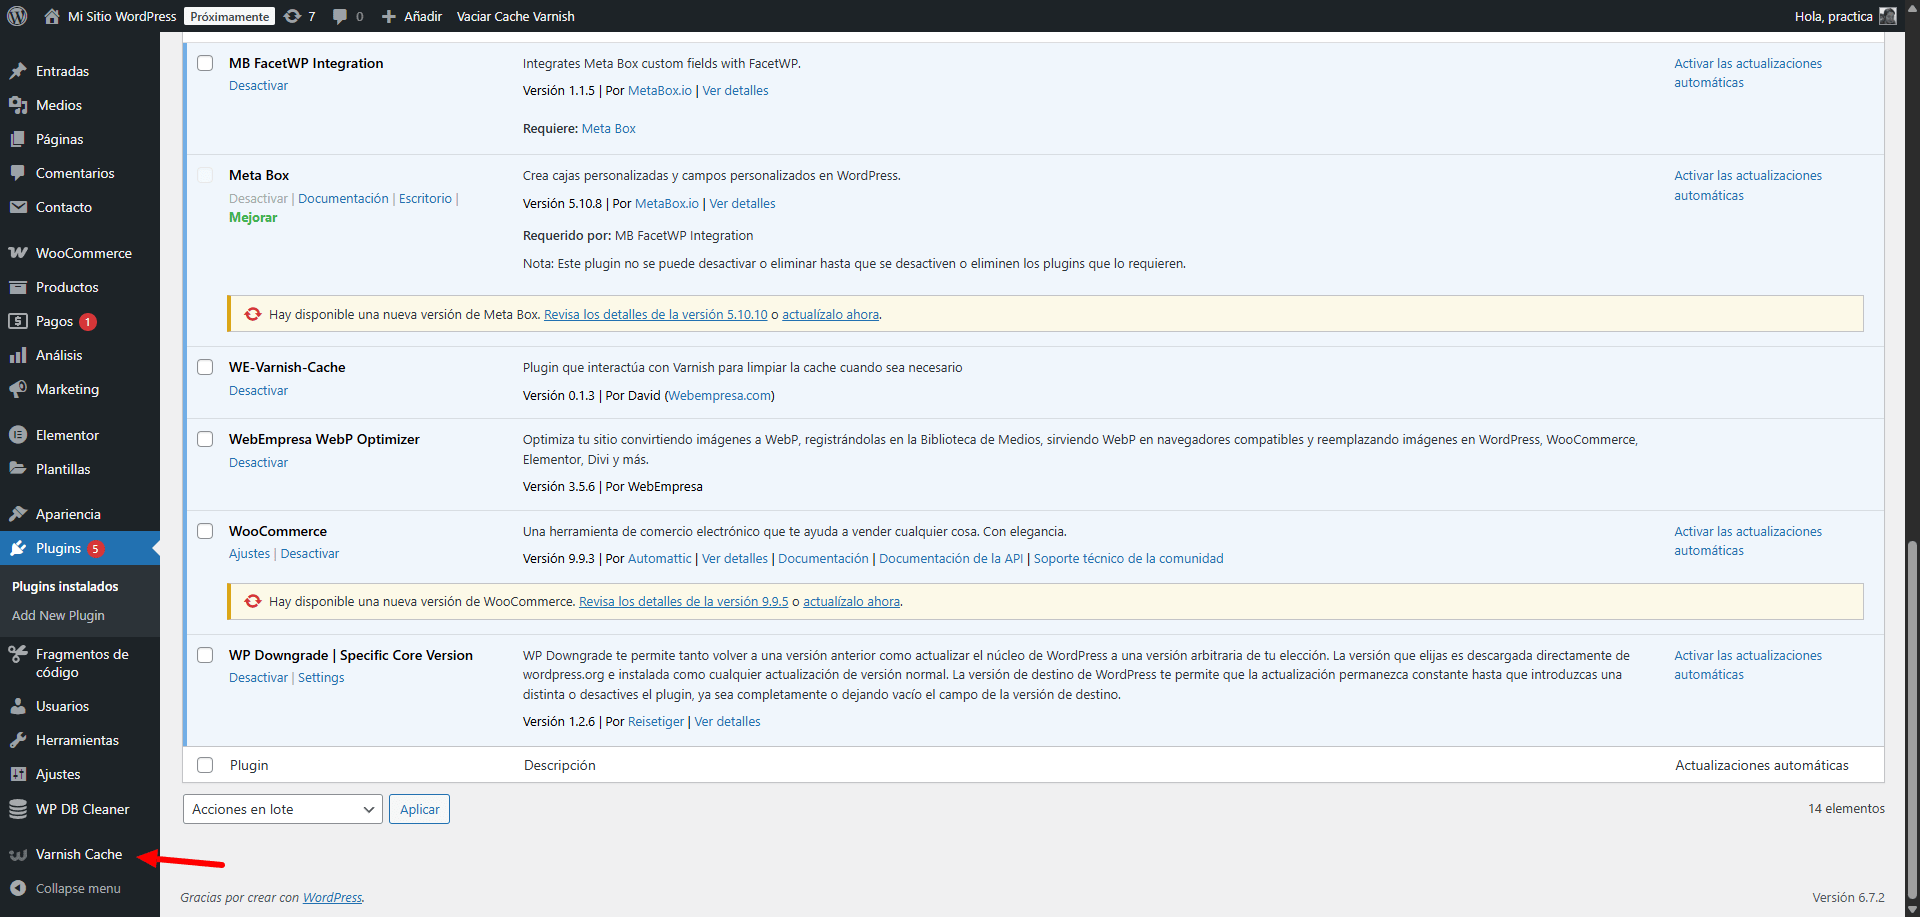Click the Marketing megaphone icon

click(18, 389)
